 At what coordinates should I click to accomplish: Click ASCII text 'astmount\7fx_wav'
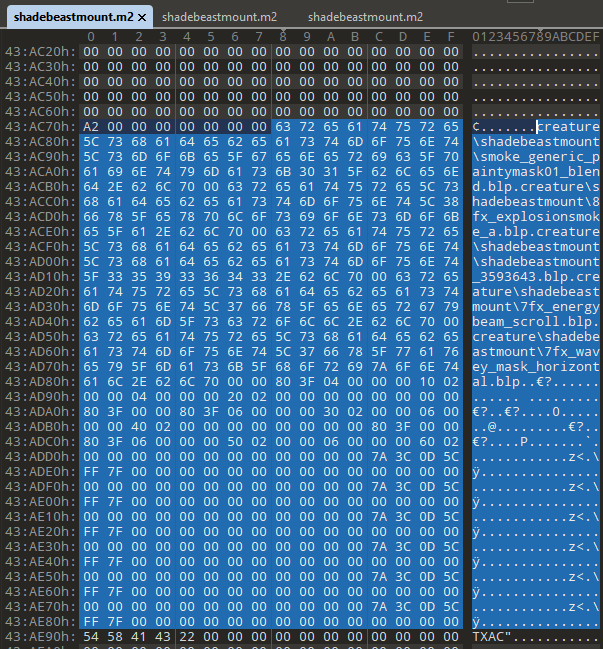(x=536, y=352)
